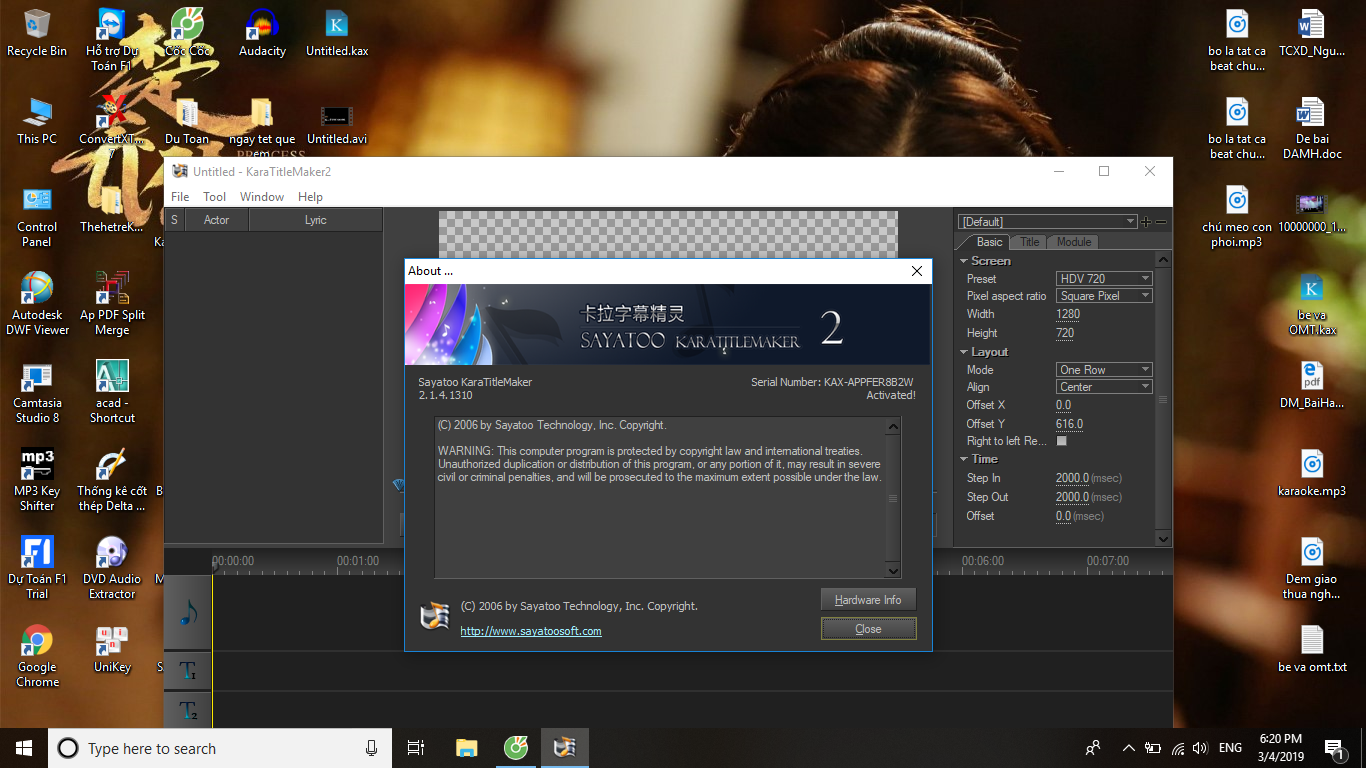
Task: Switch to the Module tab
Action: pos(1074,242)
